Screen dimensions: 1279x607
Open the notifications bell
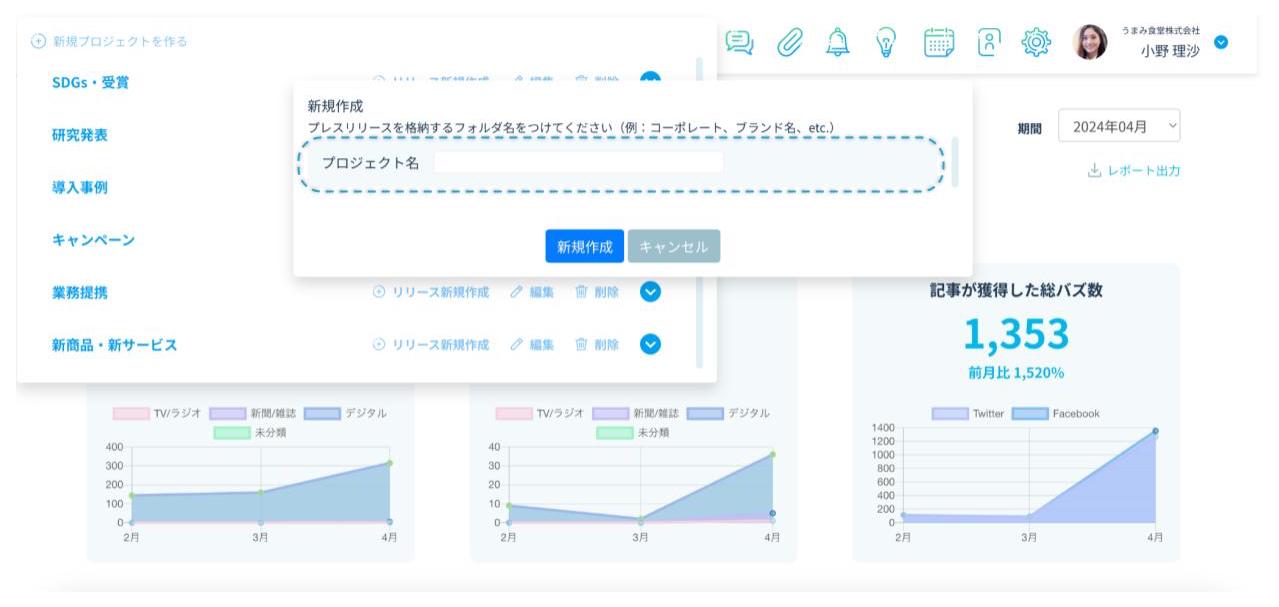point(838,42)
